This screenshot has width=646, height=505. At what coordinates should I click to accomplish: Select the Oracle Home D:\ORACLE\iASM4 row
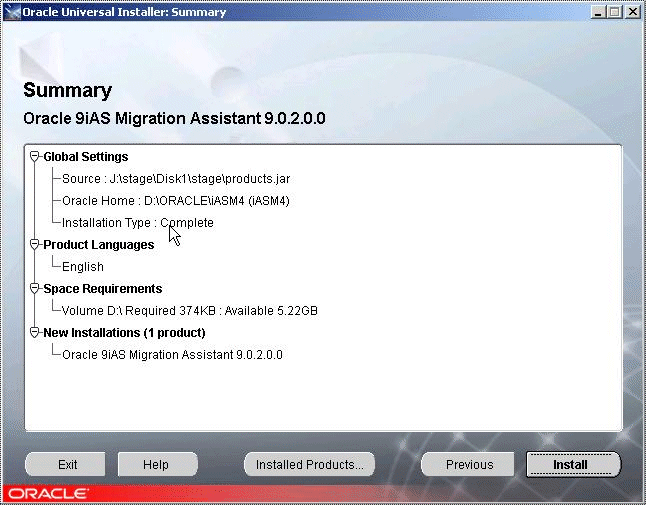point(176,201)
